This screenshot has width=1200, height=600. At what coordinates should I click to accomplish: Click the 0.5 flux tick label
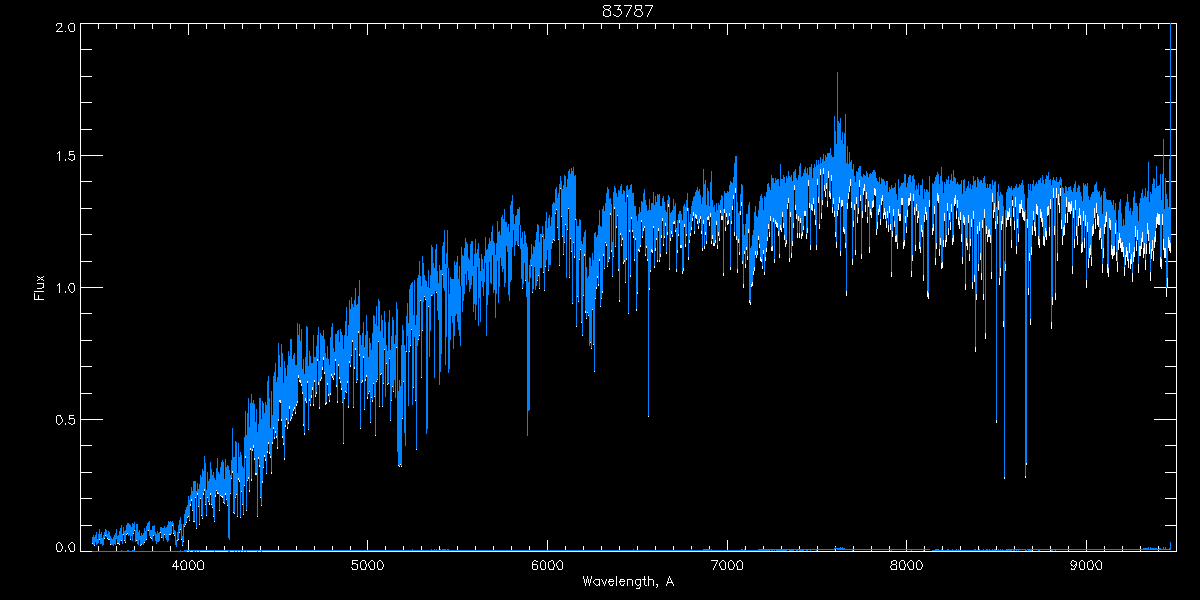64,419
